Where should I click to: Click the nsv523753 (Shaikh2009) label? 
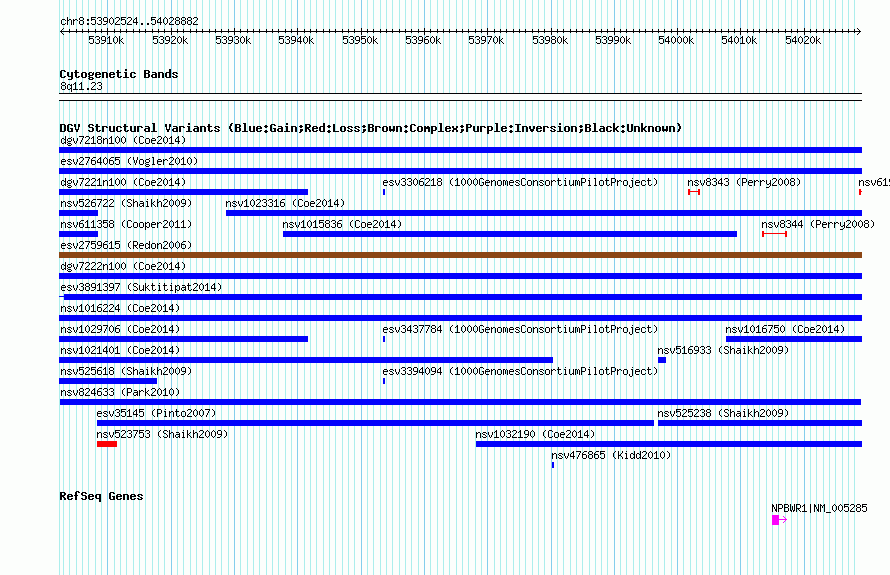(162, 434)
